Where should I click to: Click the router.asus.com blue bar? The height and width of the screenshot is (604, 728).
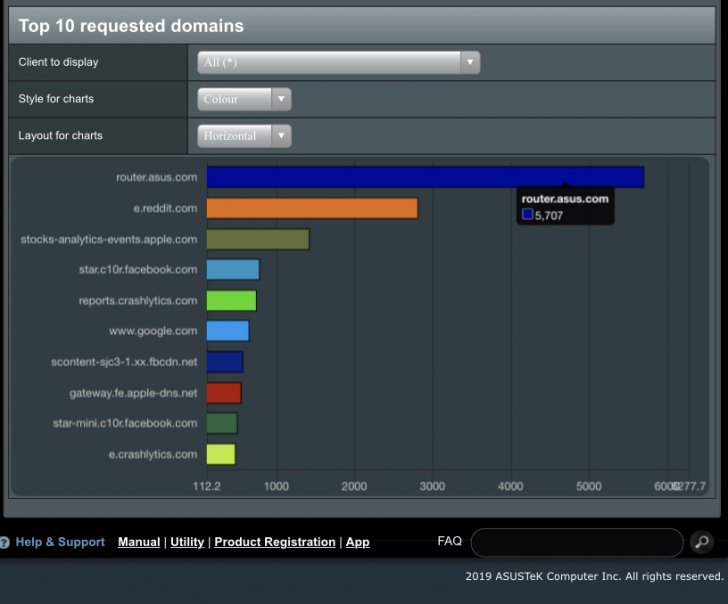point(425,177)
